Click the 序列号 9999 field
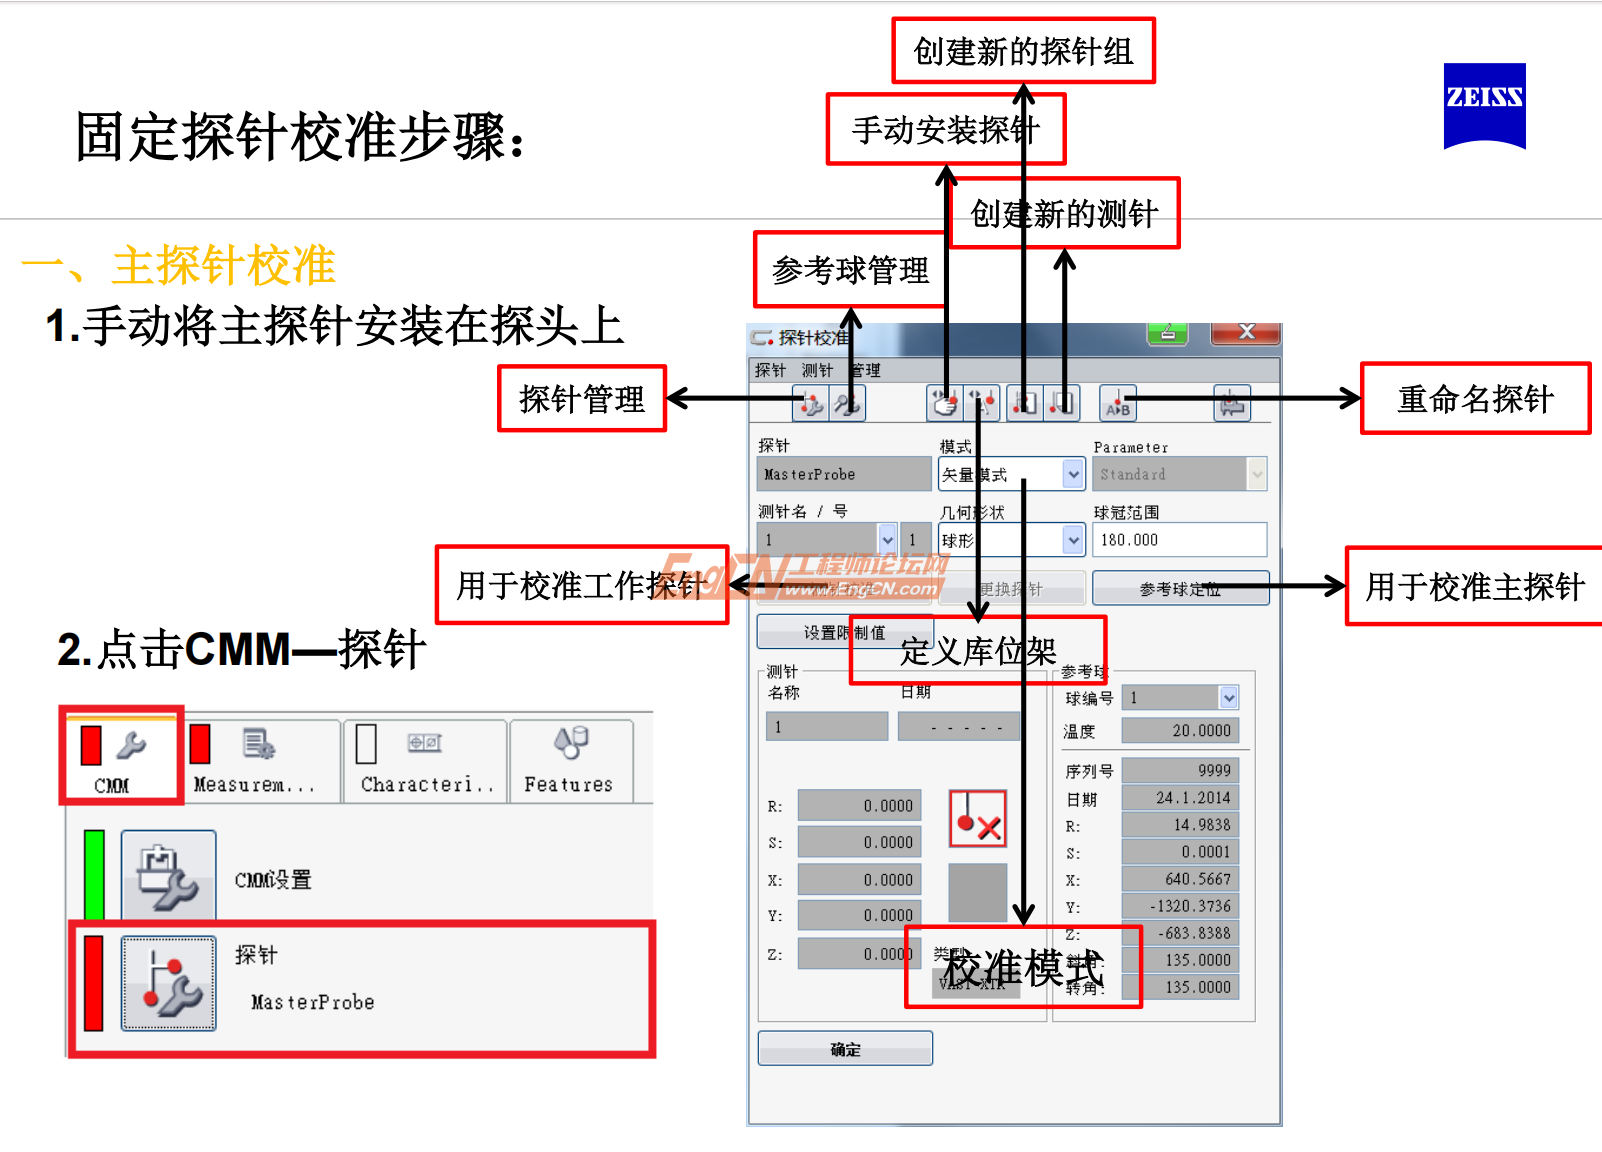 tap(1180, 770)
